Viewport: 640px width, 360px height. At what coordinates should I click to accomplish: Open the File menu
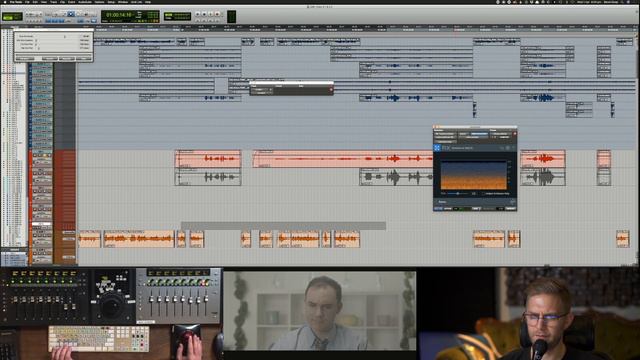click(27, 2)
